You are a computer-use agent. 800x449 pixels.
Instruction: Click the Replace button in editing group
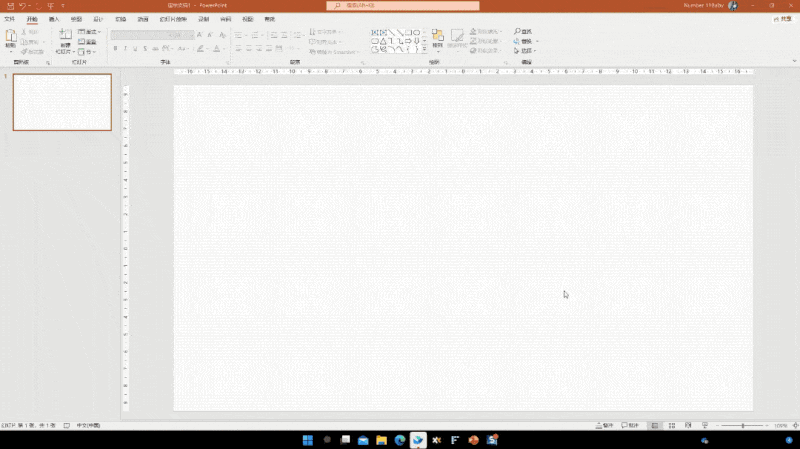(527, 41)
